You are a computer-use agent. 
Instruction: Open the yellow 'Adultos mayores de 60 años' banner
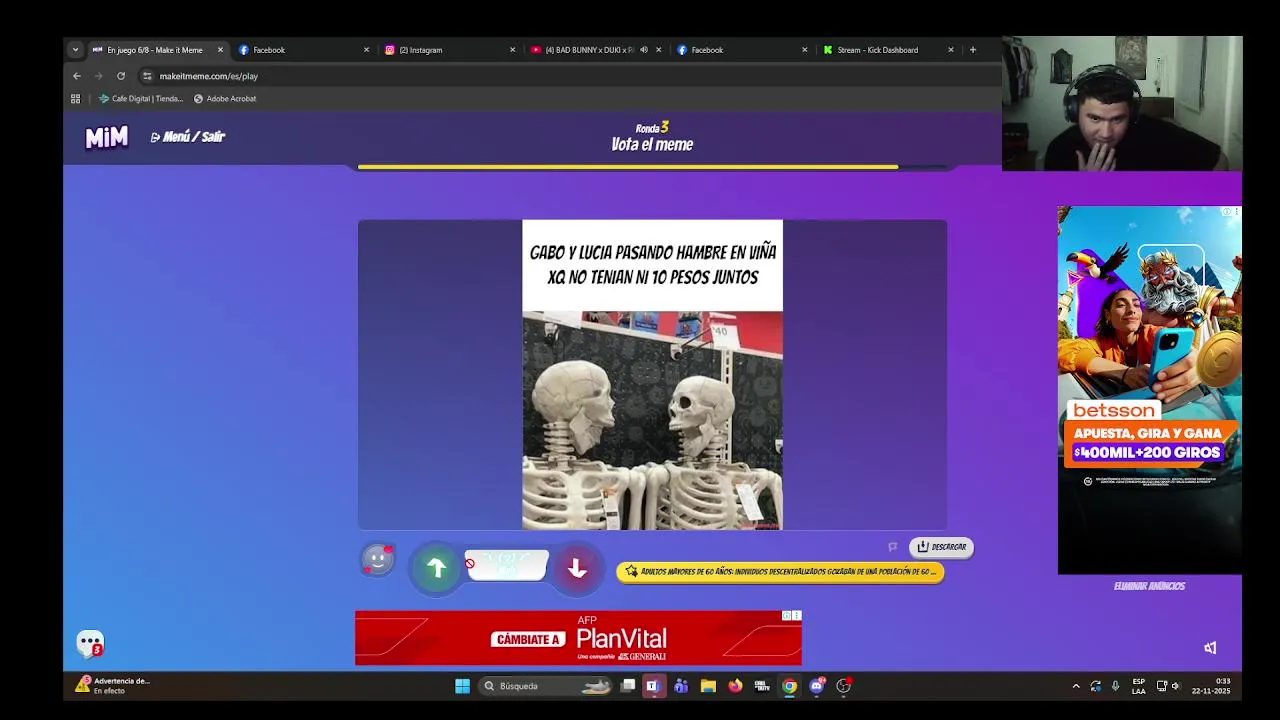click(x=780, y=572)
